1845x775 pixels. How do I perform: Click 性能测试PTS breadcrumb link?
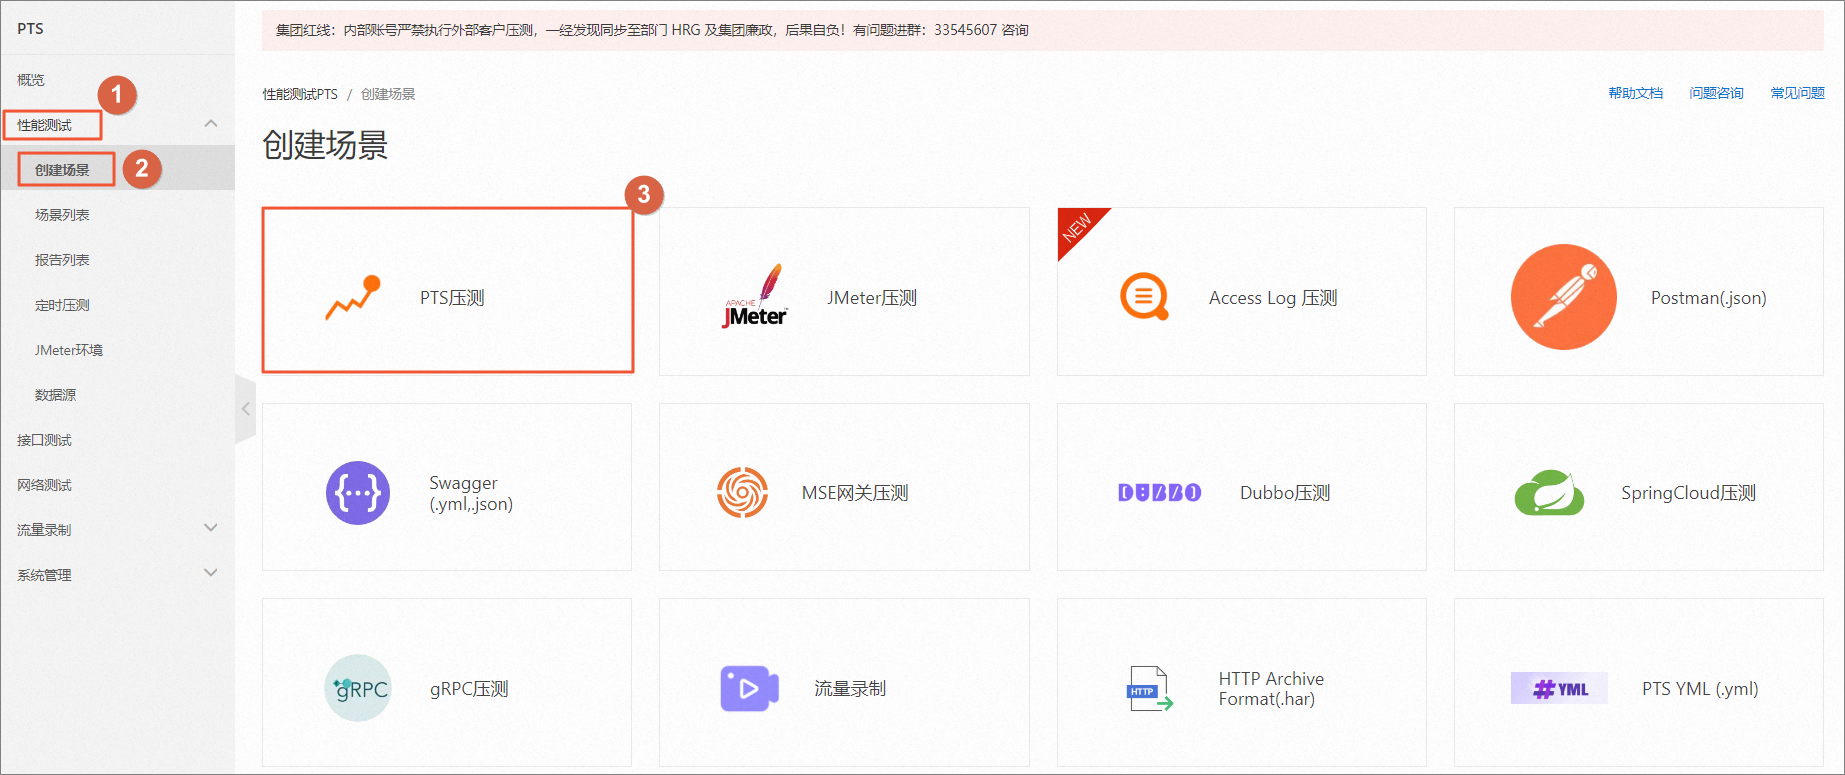(300, 94)
